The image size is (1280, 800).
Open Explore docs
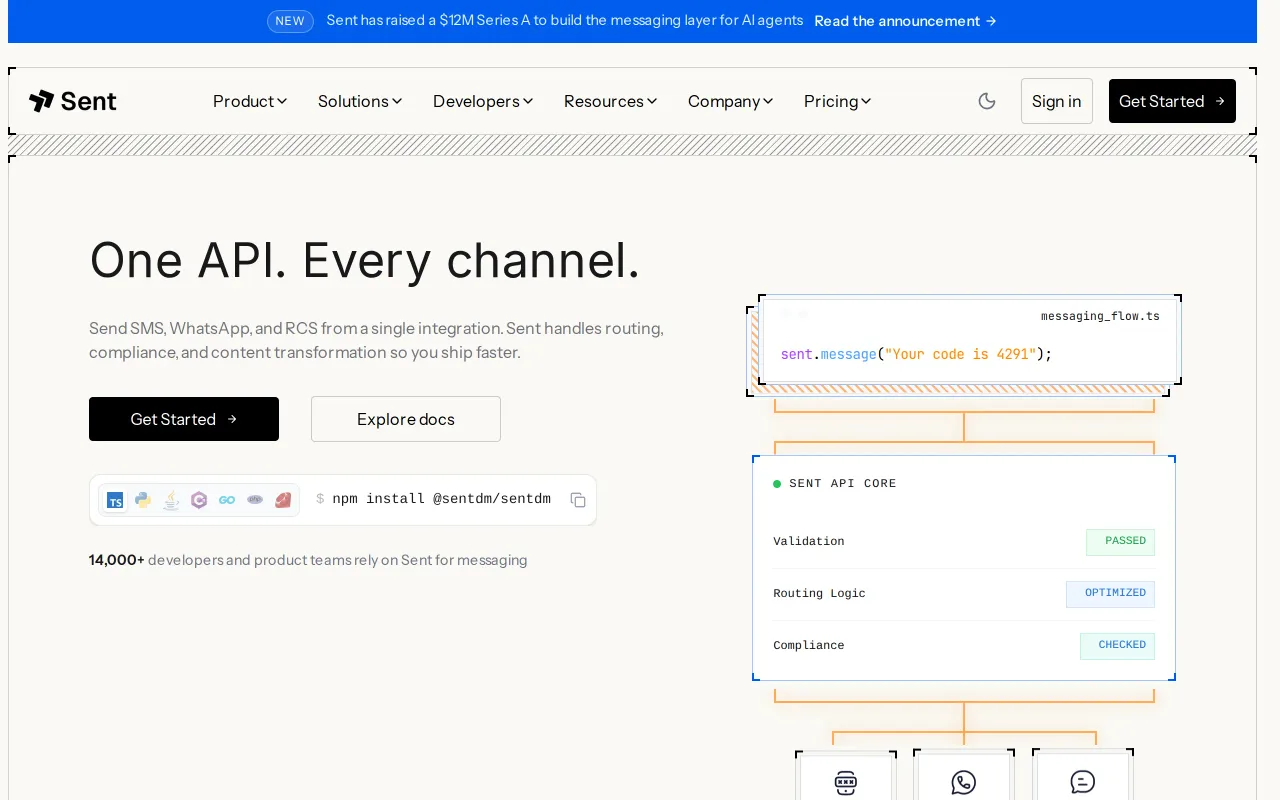click(x=406, y=419)
